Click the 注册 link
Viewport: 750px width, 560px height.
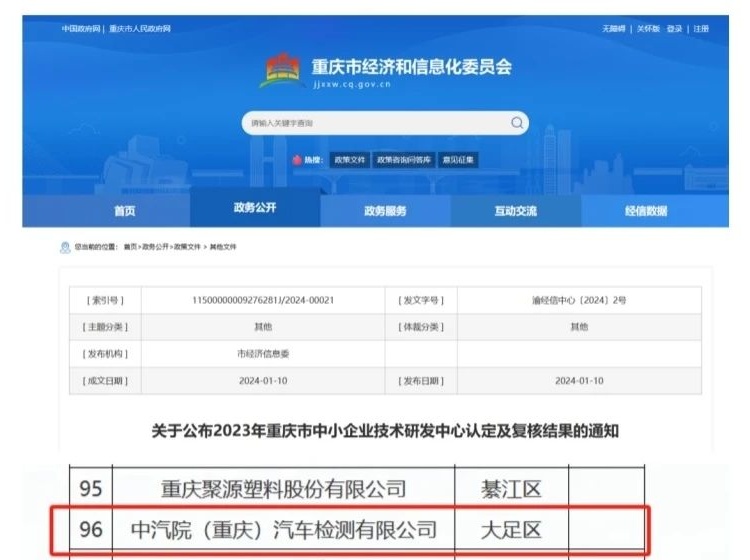[x=701, y=29]
